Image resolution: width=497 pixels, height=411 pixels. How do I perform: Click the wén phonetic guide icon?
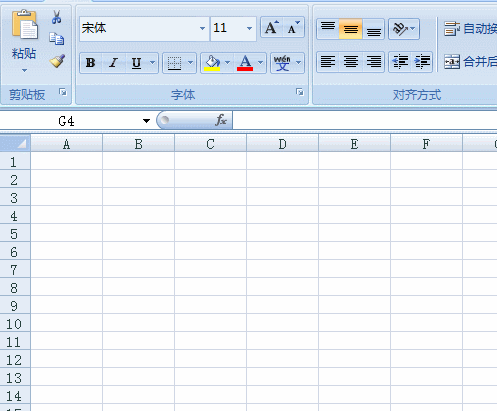pos(282,63)
